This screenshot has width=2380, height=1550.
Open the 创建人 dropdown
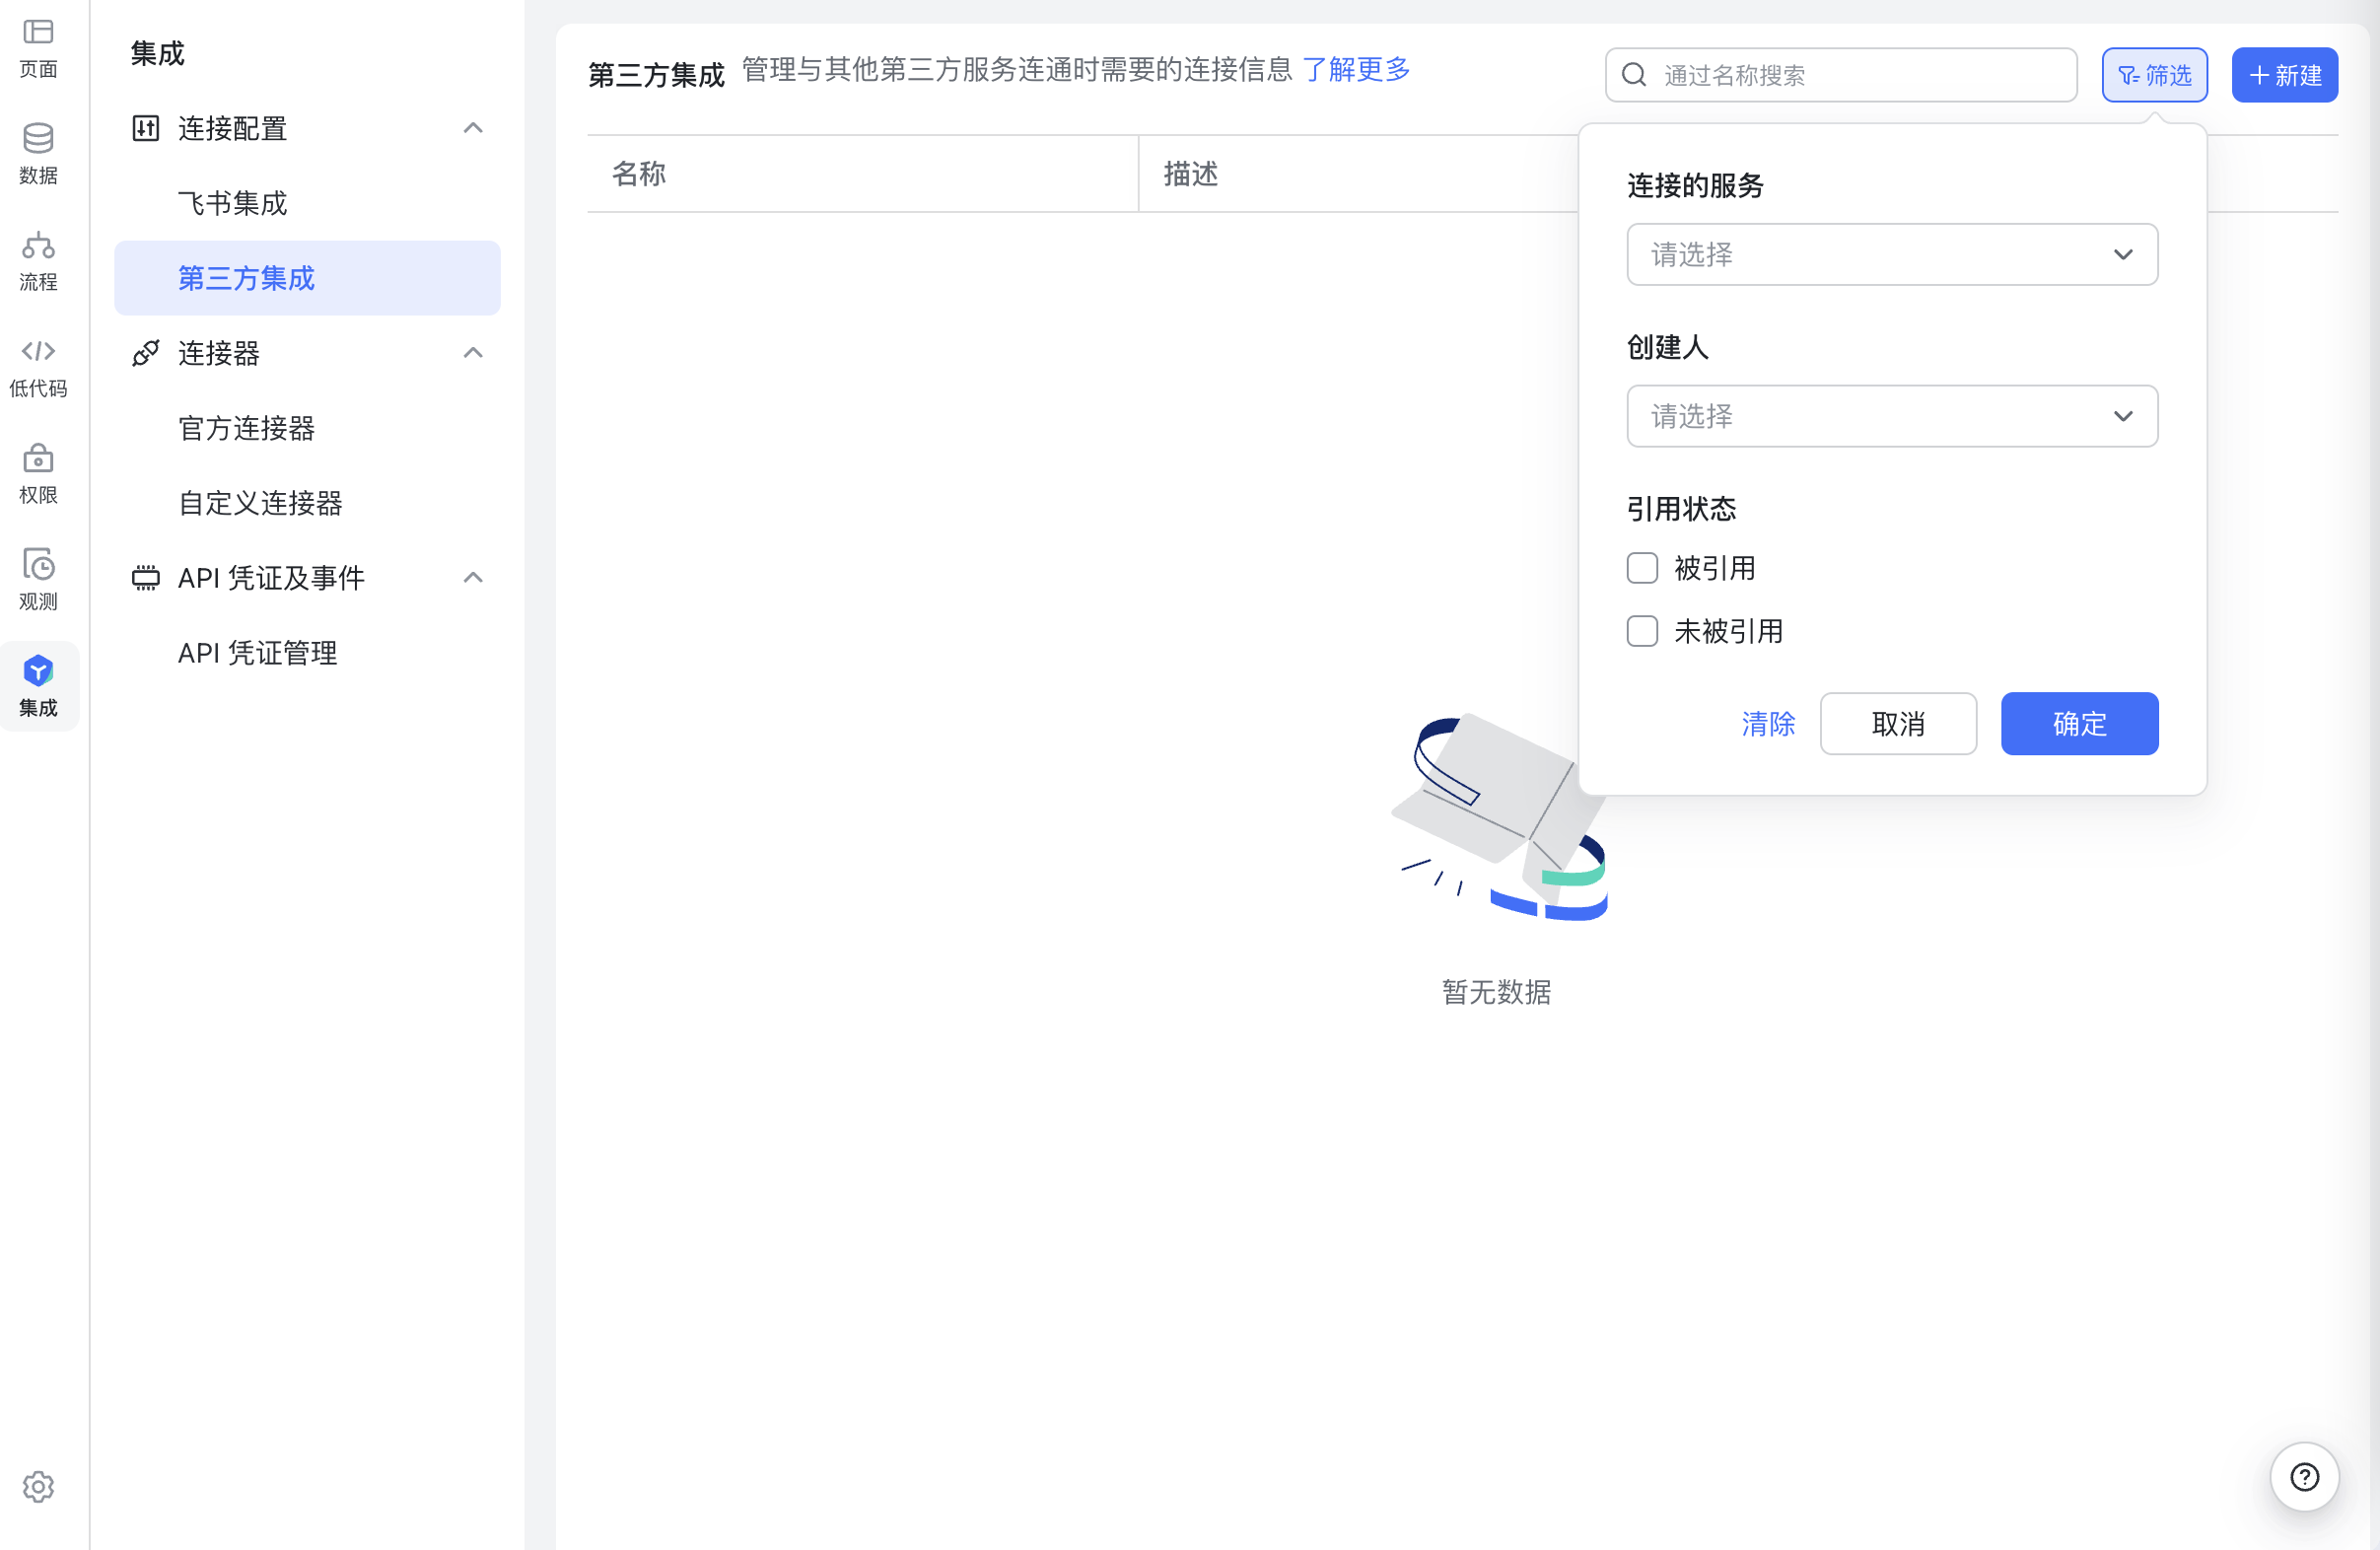[x=1891, y=416]
